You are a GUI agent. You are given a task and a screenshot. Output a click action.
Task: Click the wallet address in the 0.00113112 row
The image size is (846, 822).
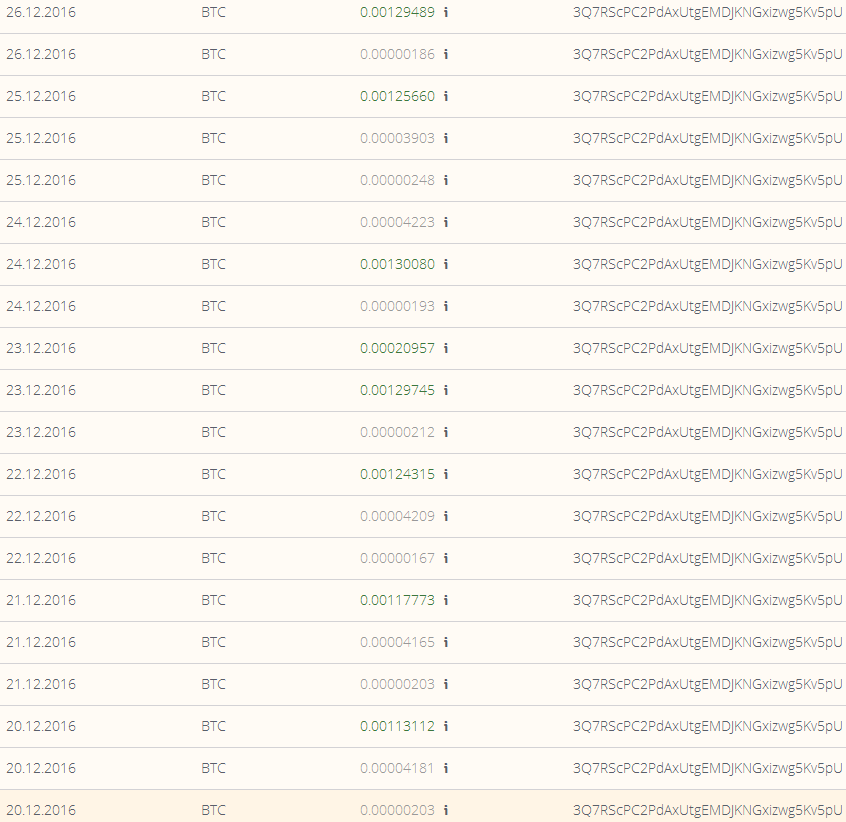tap(707, 727)
